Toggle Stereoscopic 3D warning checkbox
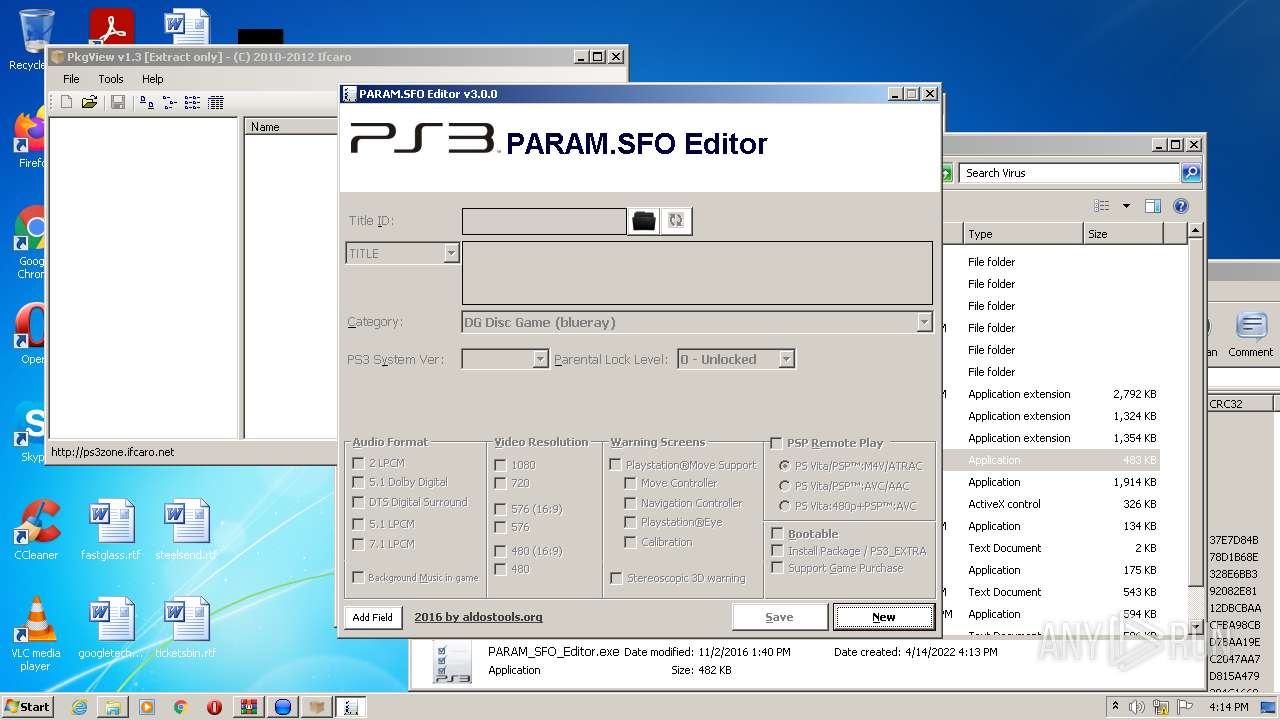Image resolution: width=1280 pixels, height=720 pixels. pyautogui.click(x=616, y=578)
